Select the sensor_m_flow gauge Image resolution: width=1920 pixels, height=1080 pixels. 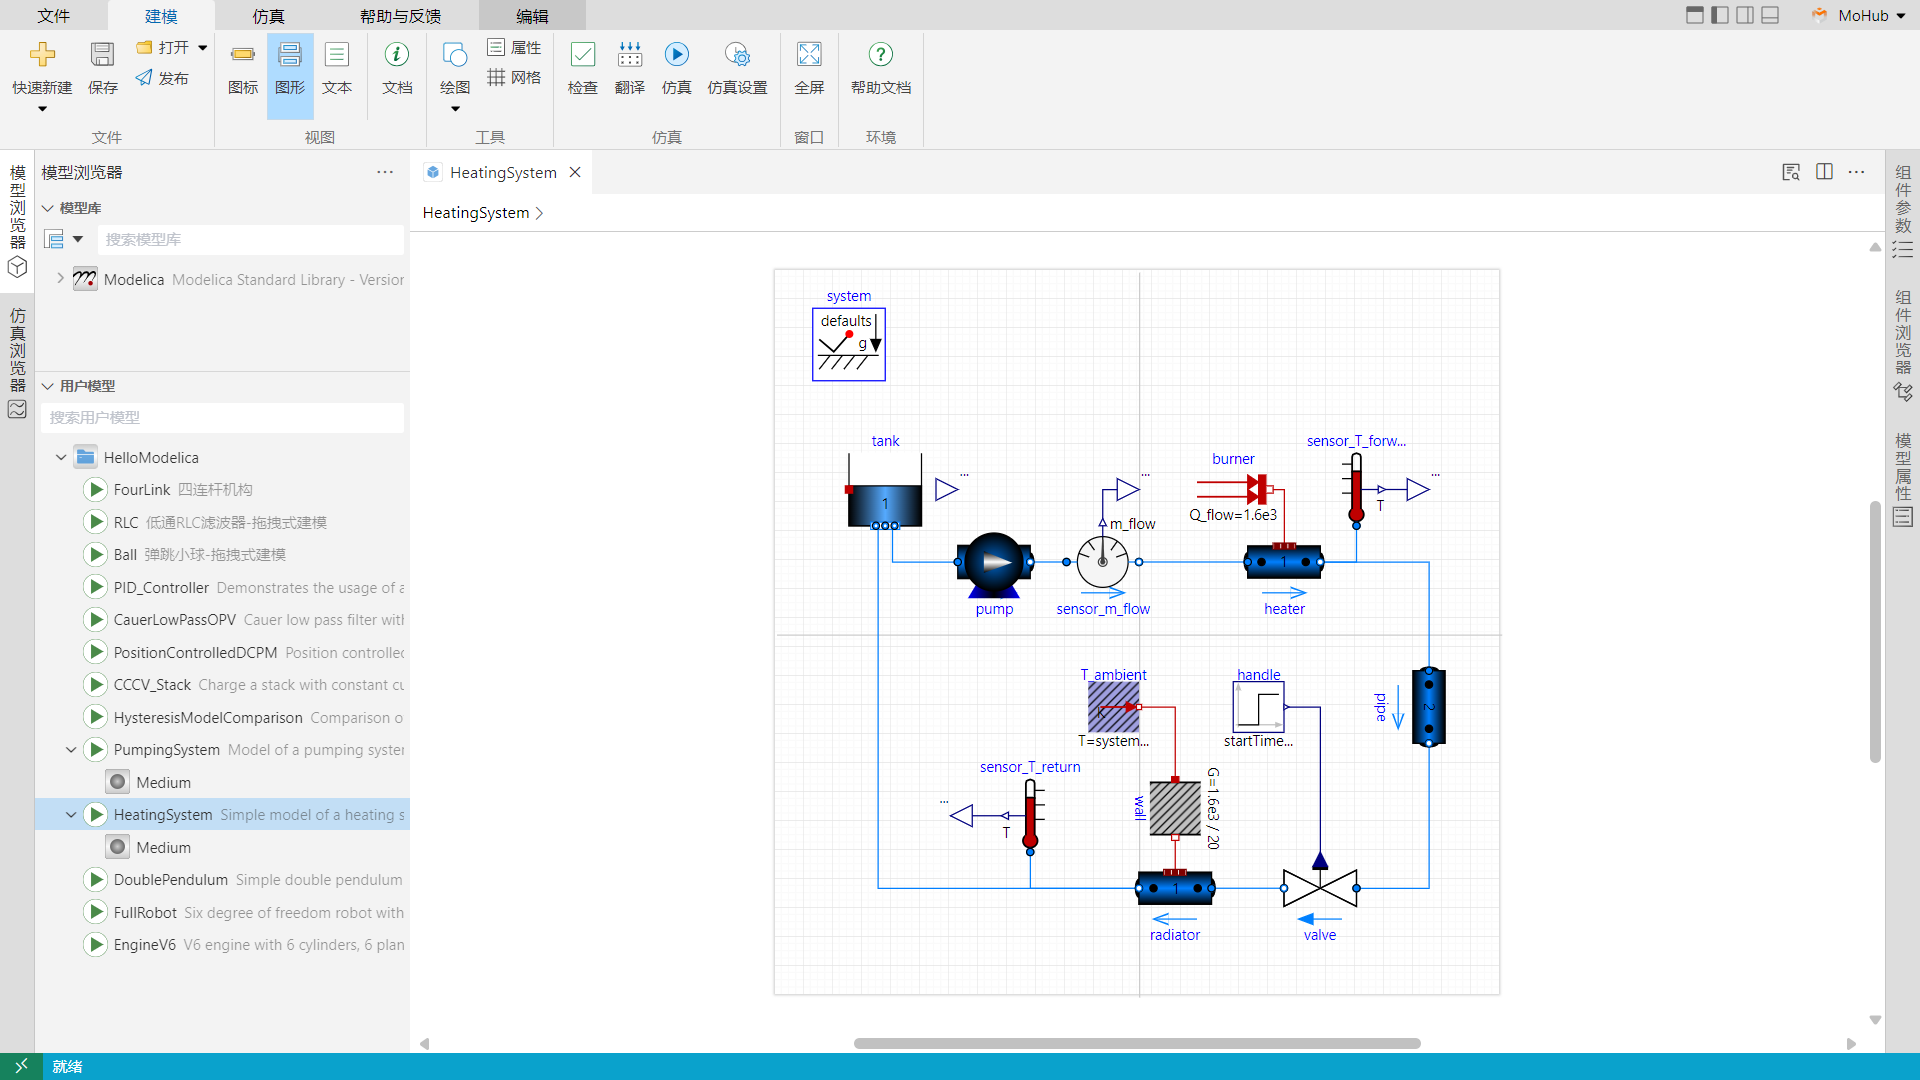[x=1102, y=562]
